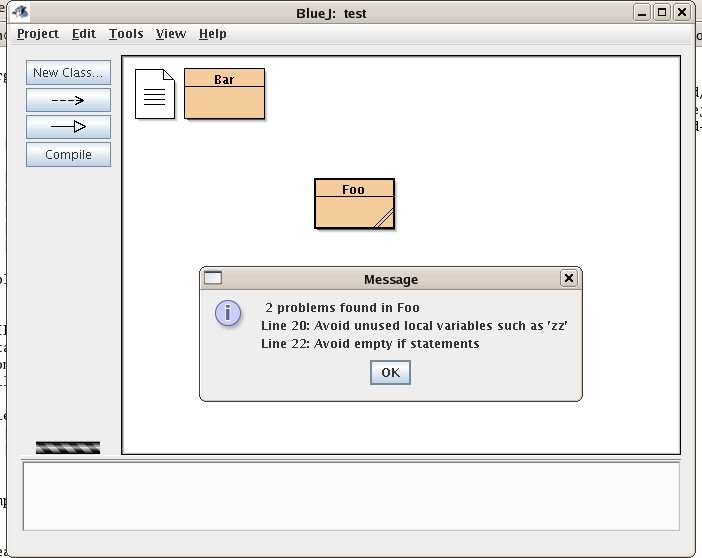Image resolution: width=702 pixels, height=558 pixels.
Task: Close the Message dialog with X
Action: tap(569, 278)
